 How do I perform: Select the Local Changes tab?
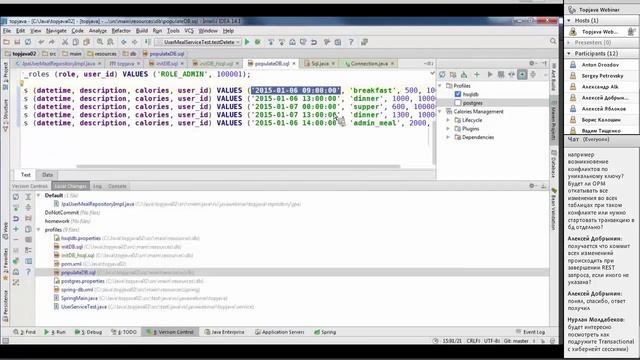(70, 186)
